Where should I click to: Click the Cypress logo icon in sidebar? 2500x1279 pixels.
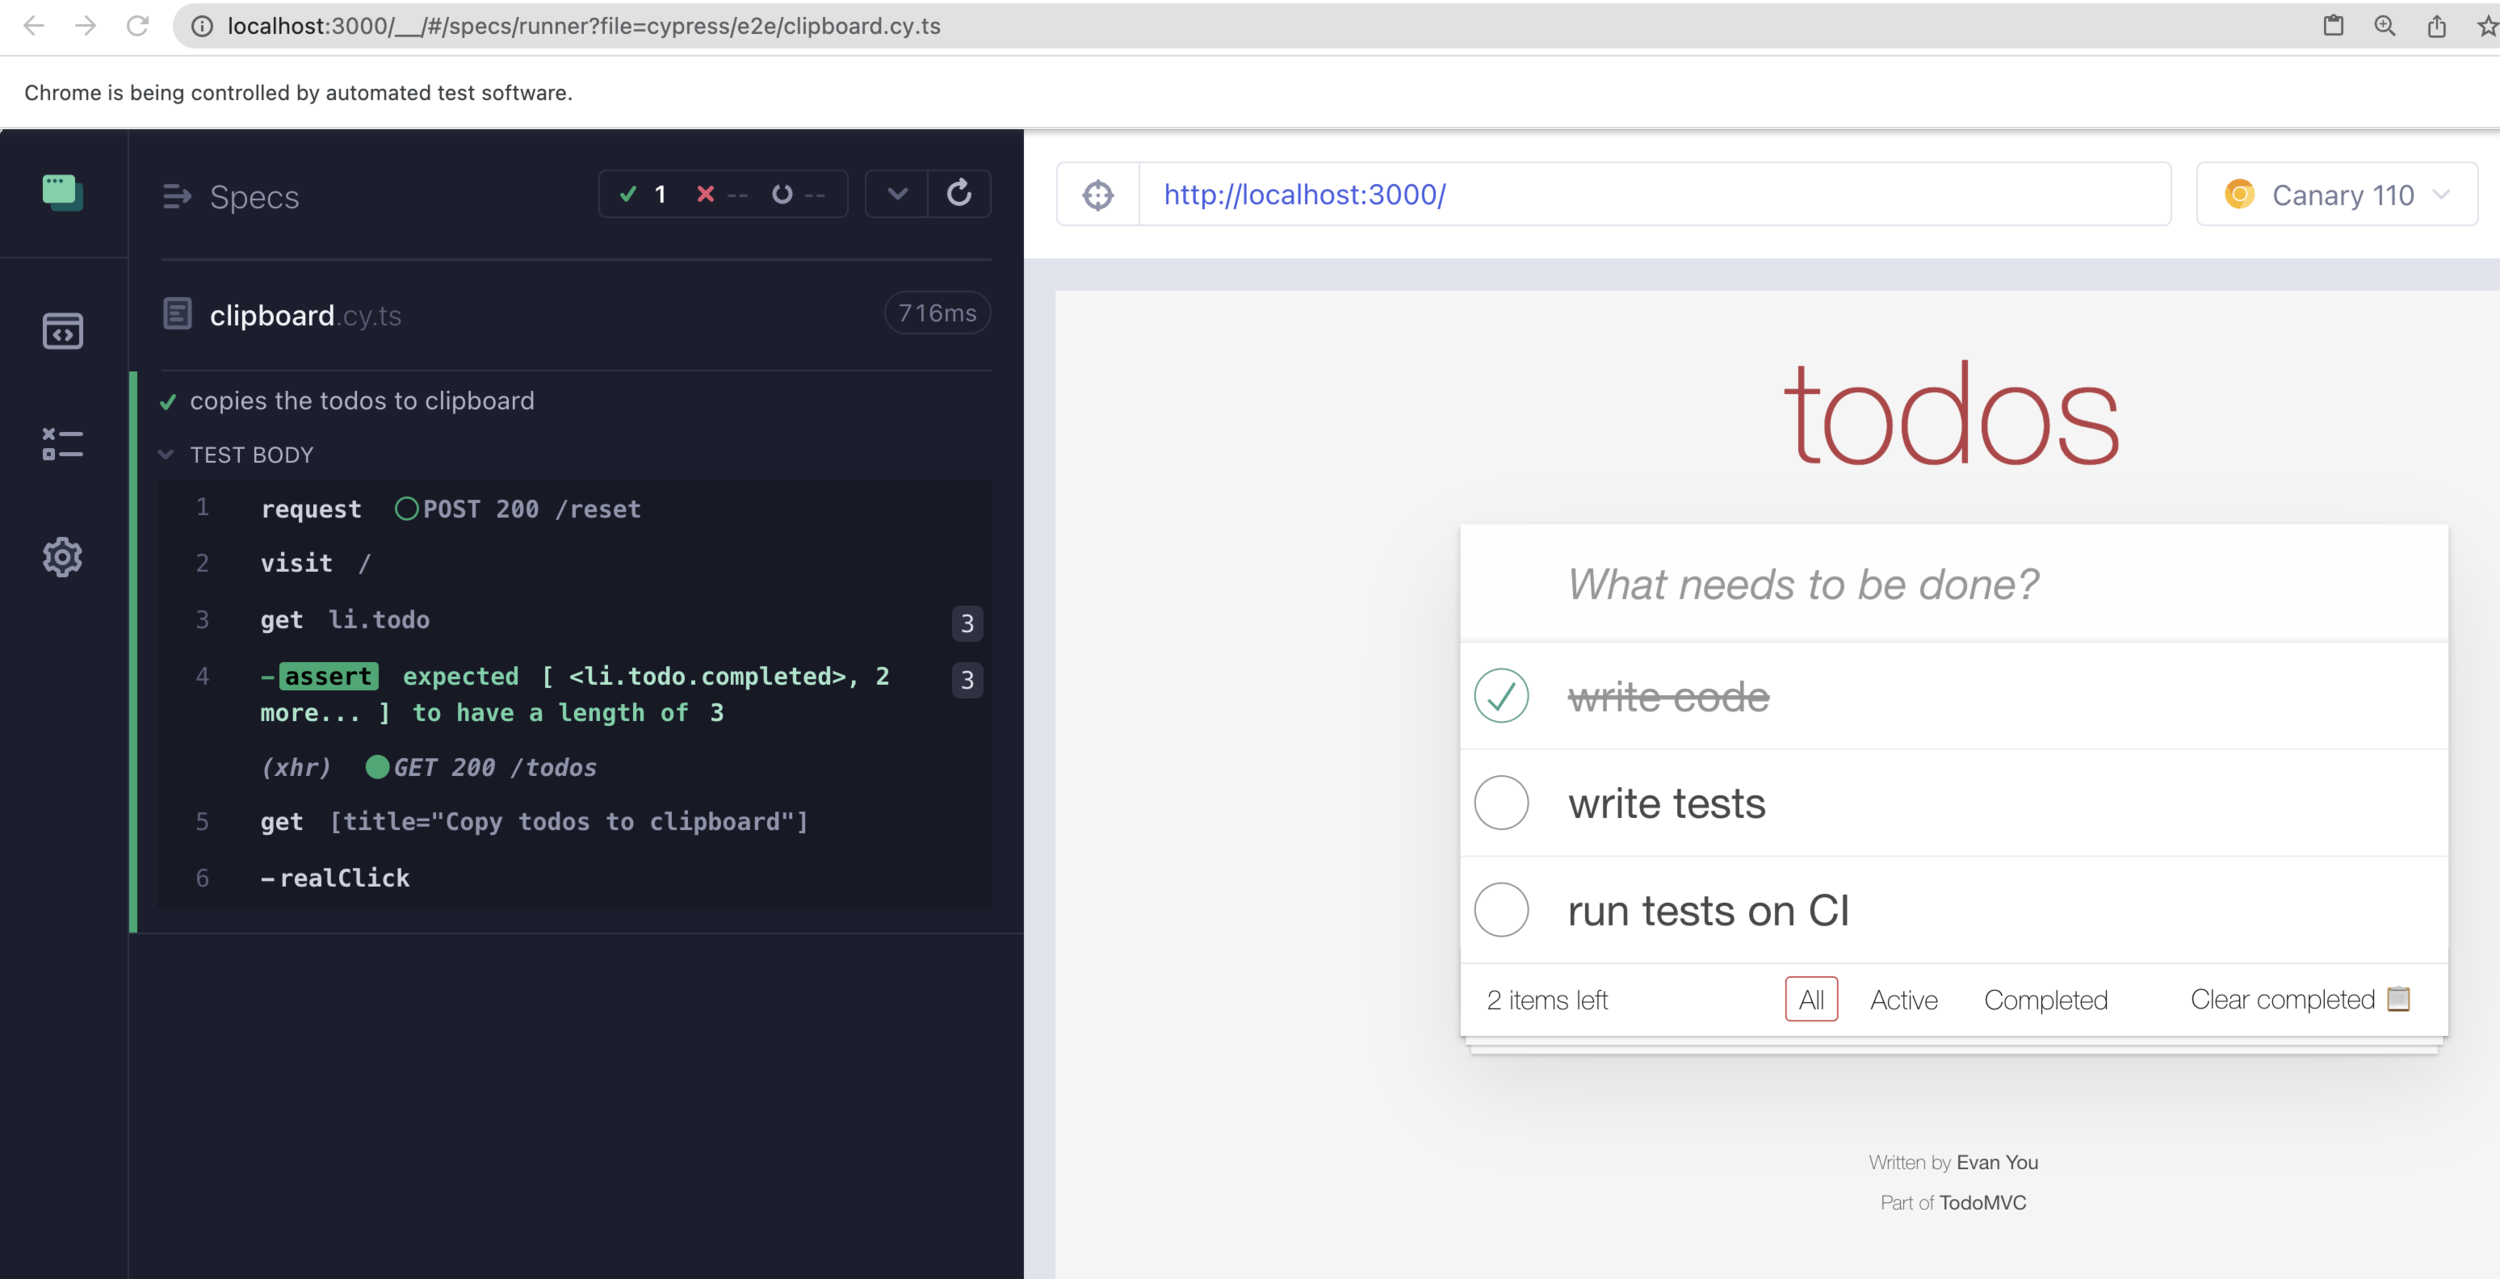(x=62, y=191)
